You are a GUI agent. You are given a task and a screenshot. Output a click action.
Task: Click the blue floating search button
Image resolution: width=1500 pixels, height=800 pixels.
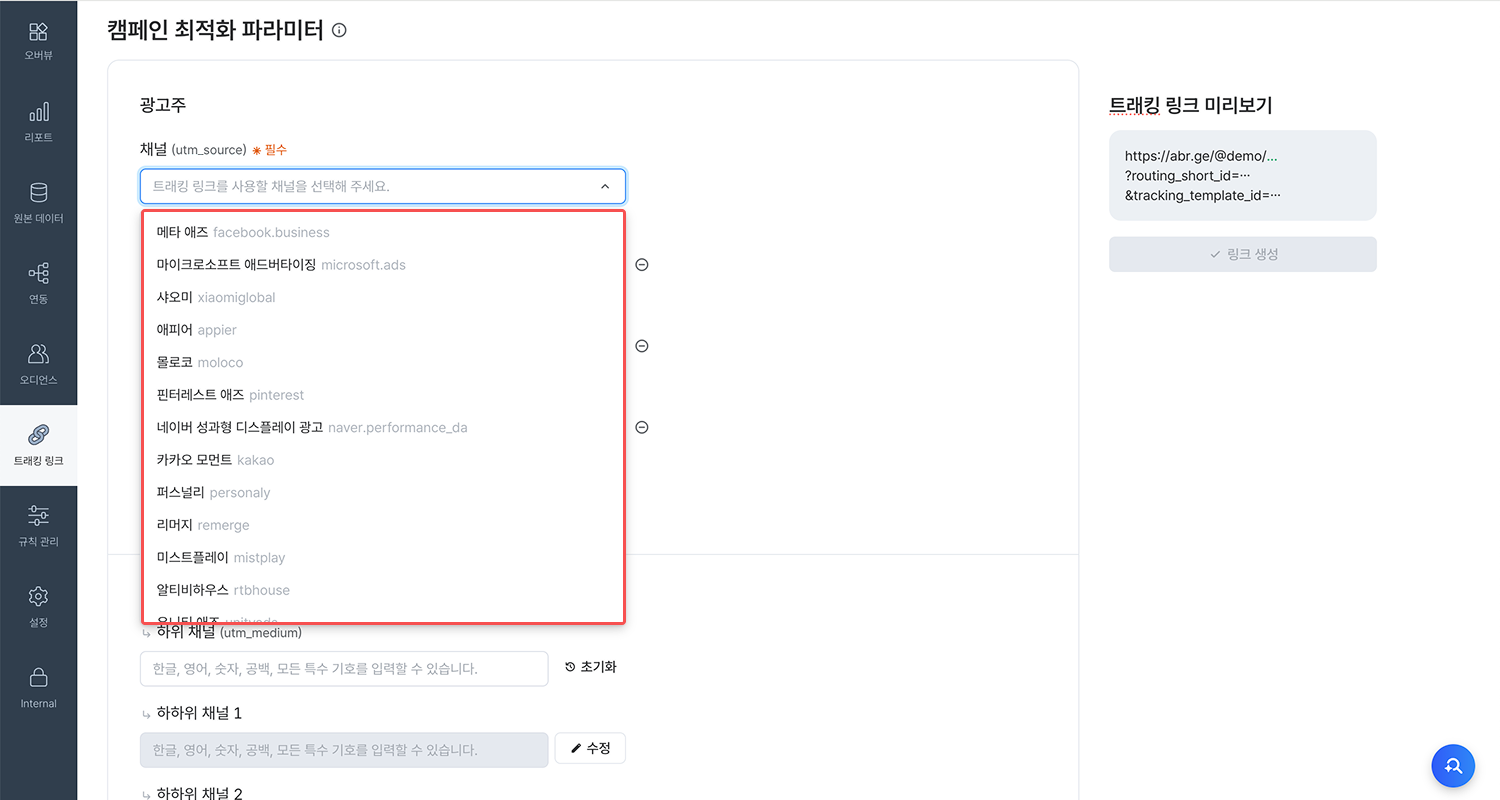point(1453,766)
